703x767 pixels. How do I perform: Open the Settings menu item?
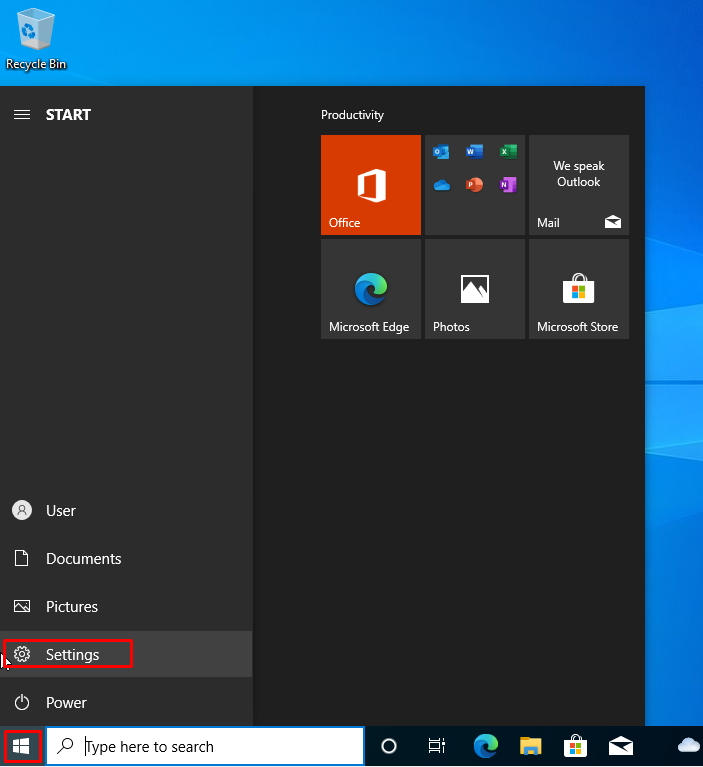(72, 655)
